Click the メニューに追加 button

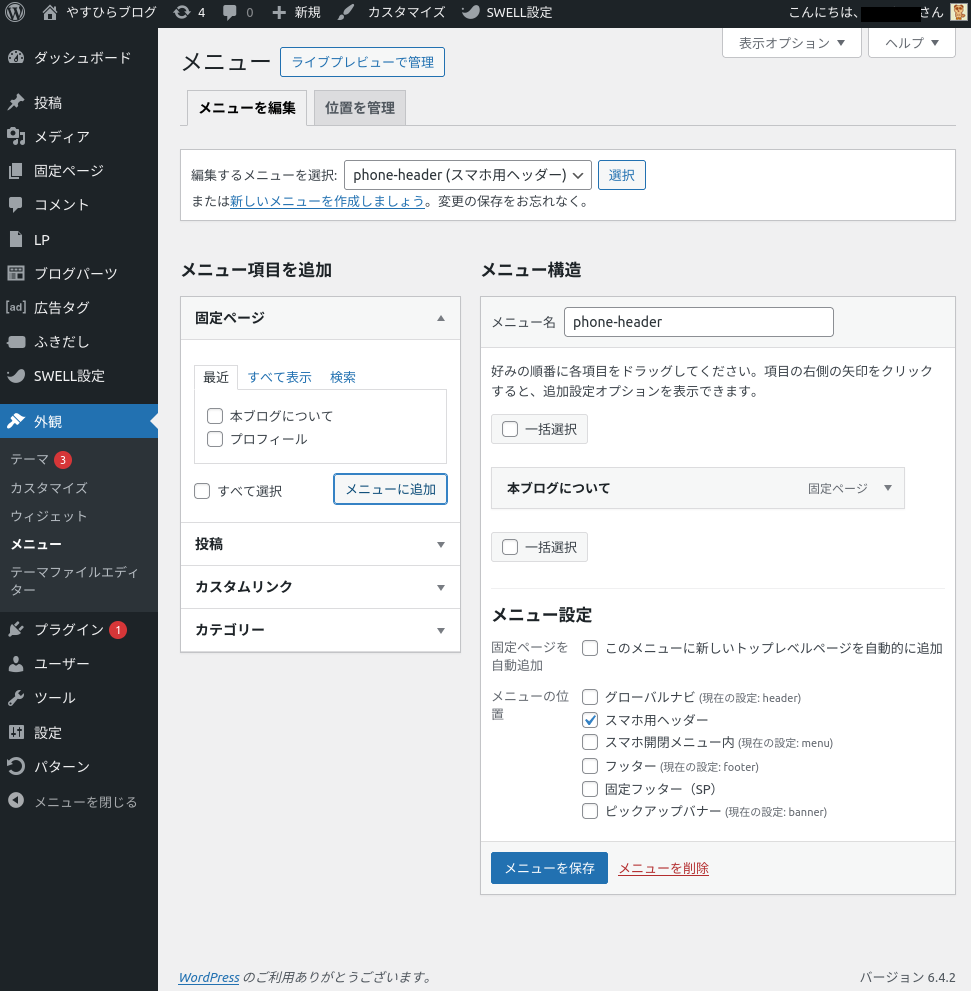pos(390,489)
